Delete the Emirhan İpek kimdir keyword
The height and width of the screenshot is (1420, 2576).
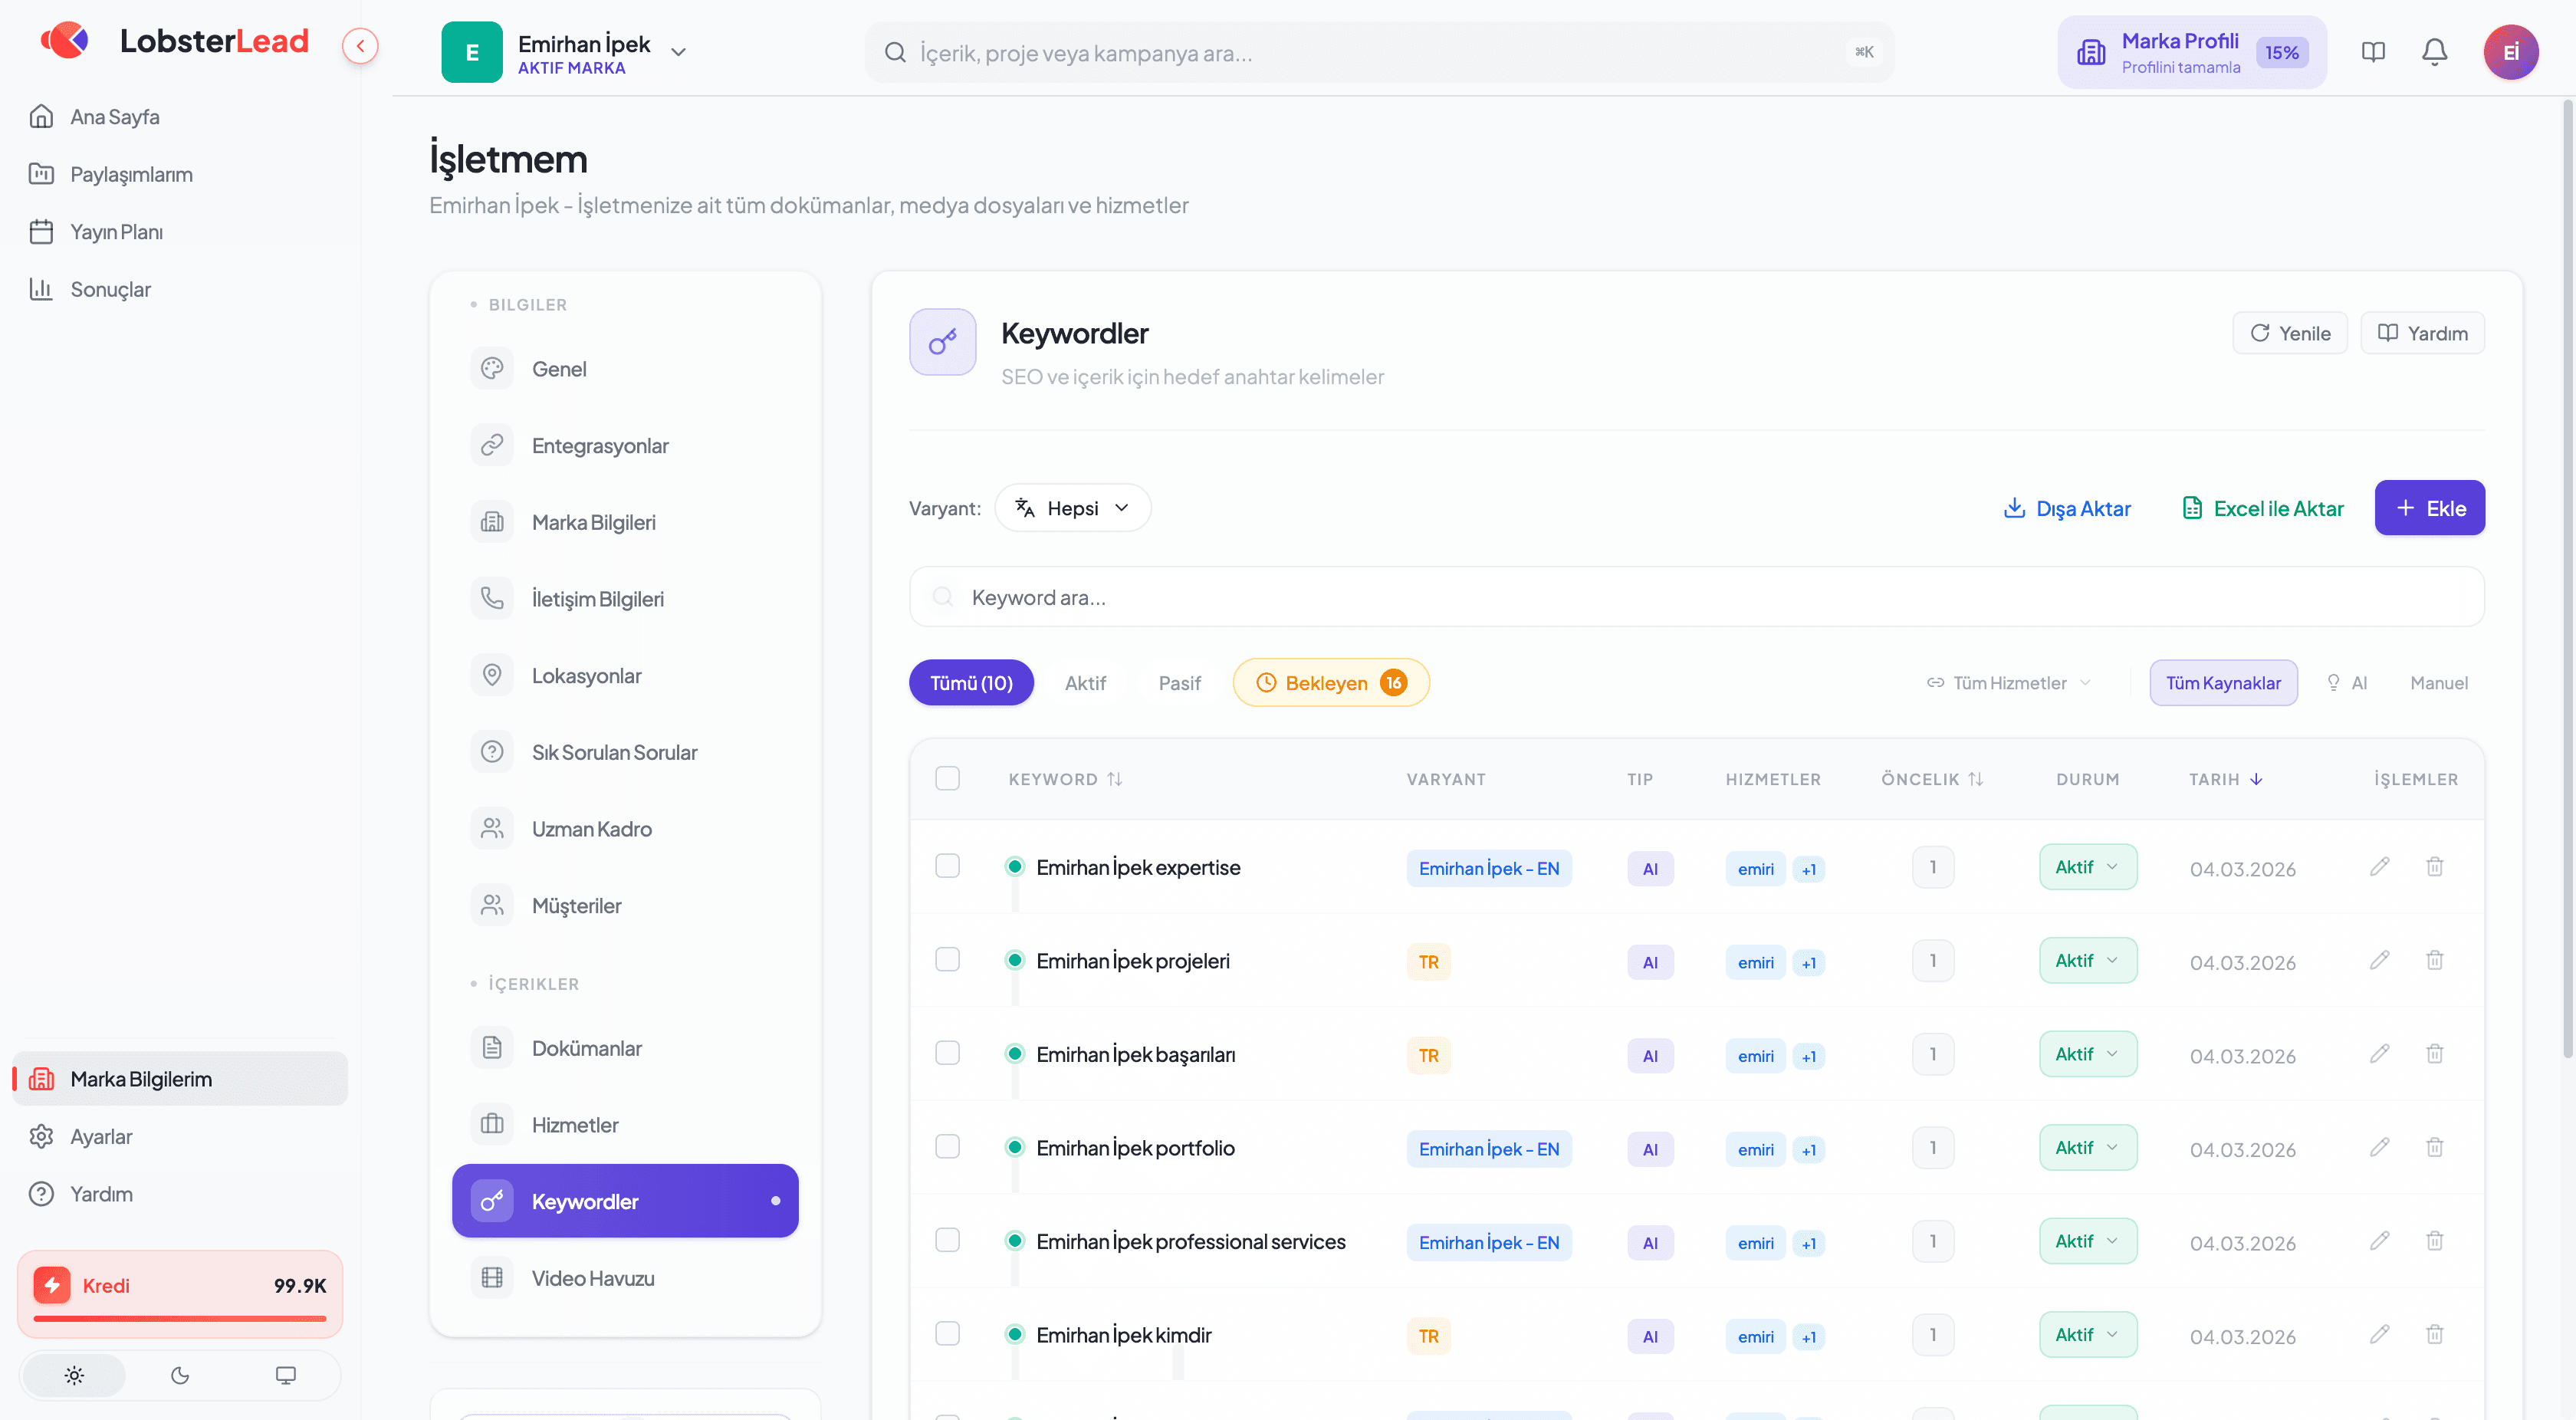point(2434,1334)
